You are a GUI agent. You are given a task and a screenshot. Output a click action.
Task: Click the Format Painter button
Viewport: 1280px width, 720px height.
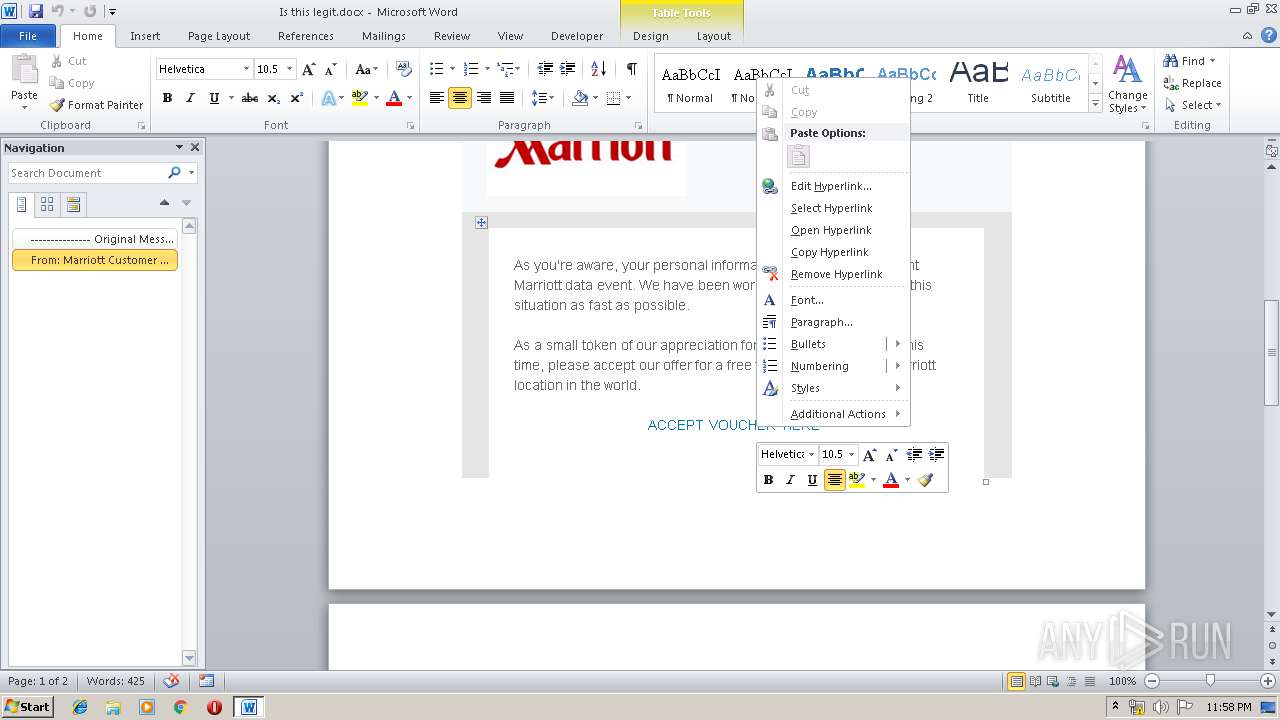coord(96,105)
